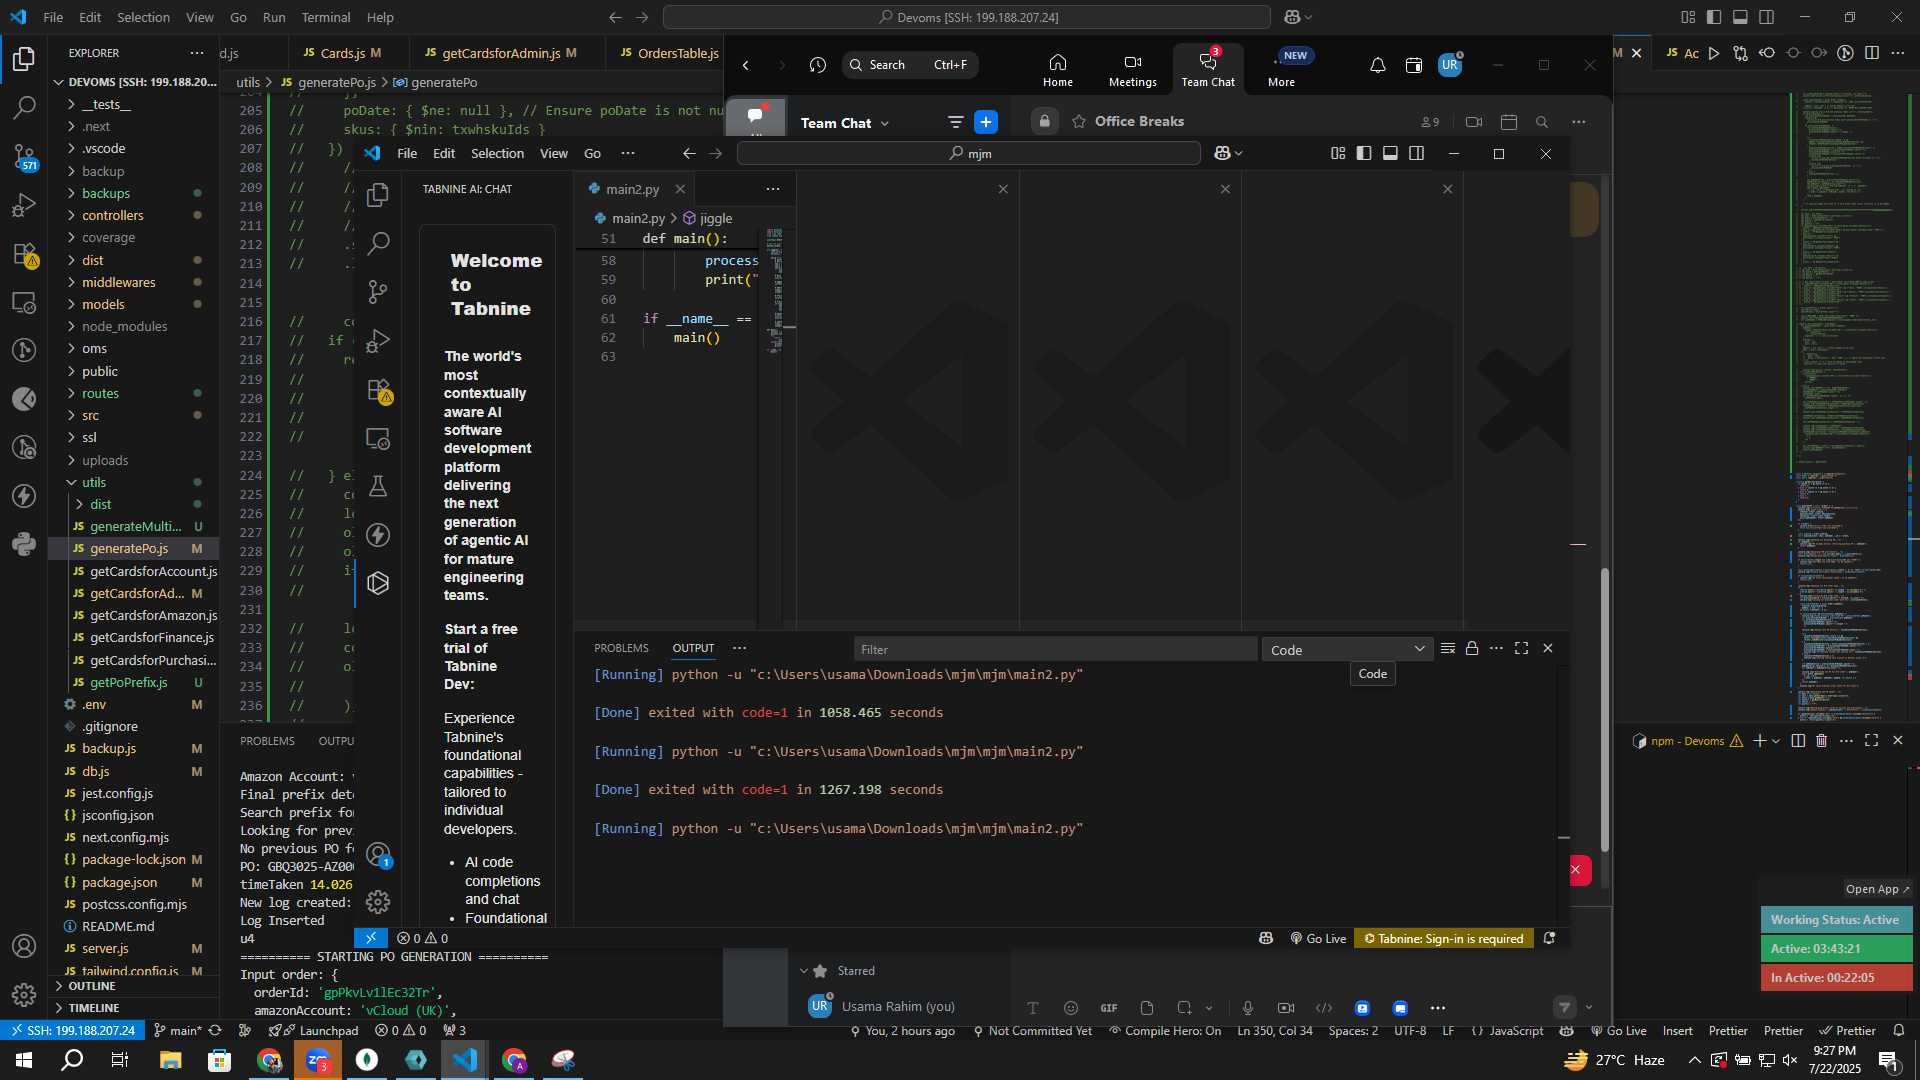
Task: Expand the middlewares folder in Explorer
Action: pyautogui.click(x=118, y=282)
